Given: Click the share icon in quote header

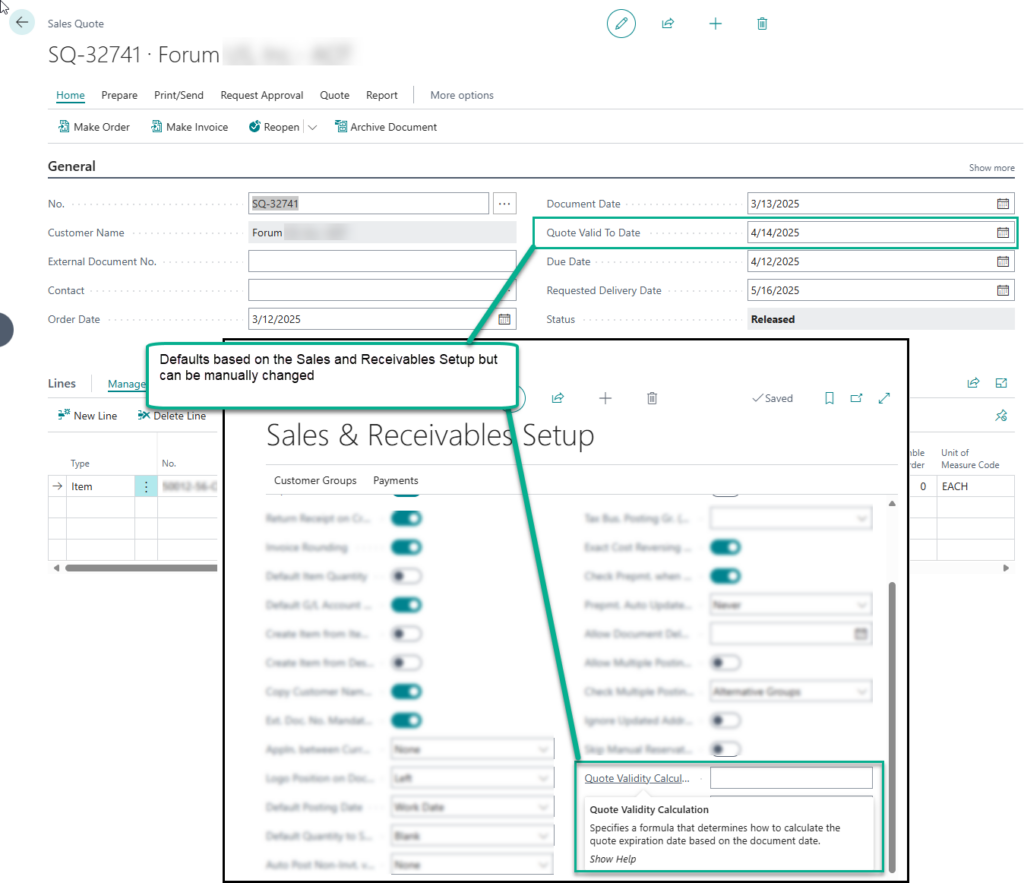Looking at the screenshot, I should tap(668, 23).
